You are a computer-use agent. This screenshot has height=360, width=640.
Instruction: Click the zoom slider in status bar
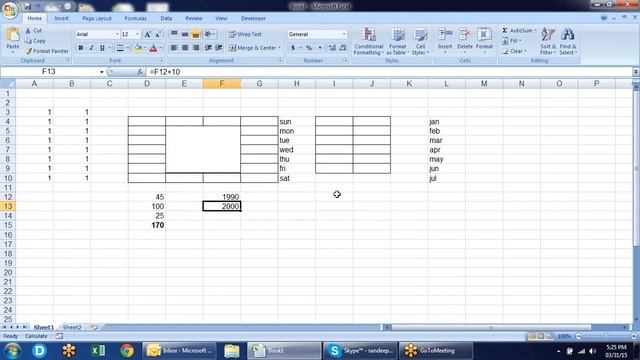pyautogui.click(x=605, y=336)
